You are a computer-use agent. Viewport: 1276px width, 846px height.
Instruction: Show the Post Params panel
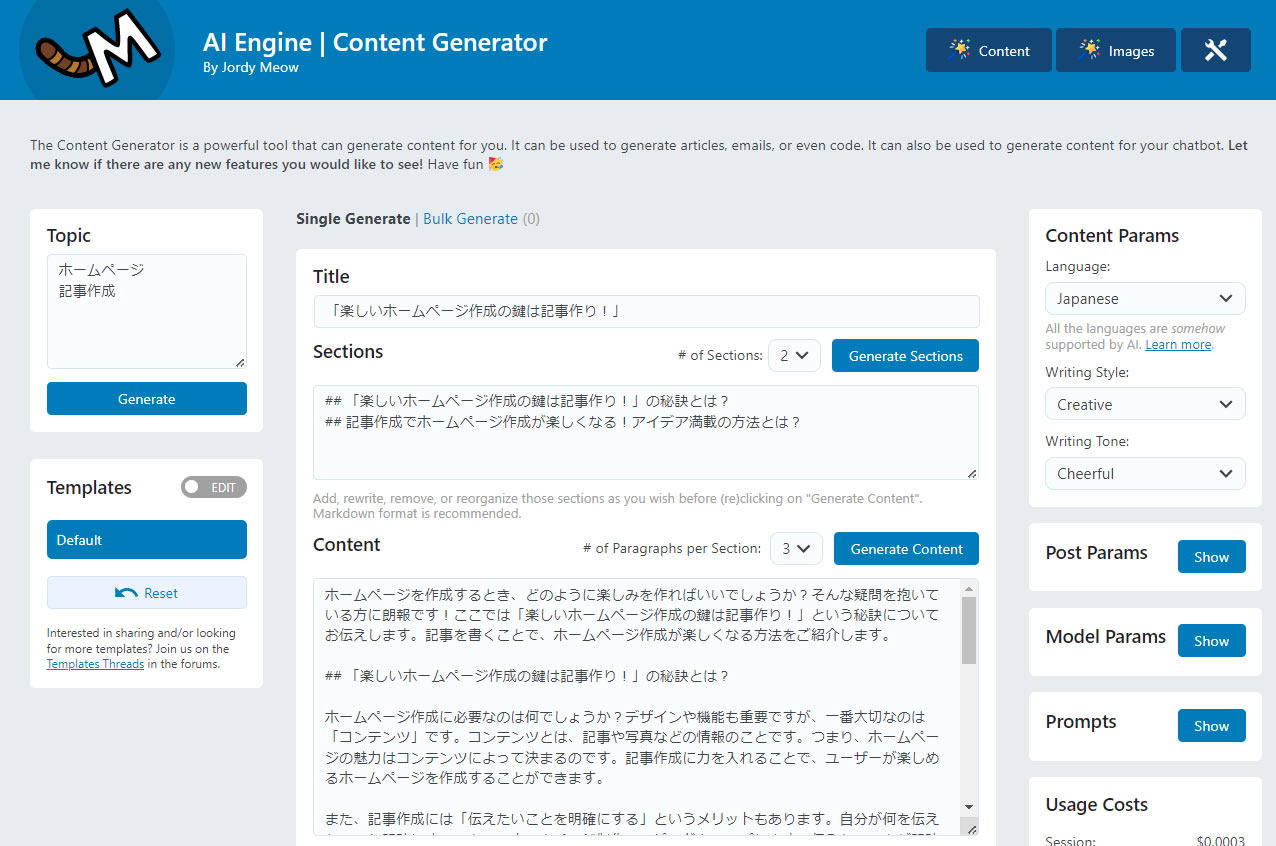pos(1211,556)
